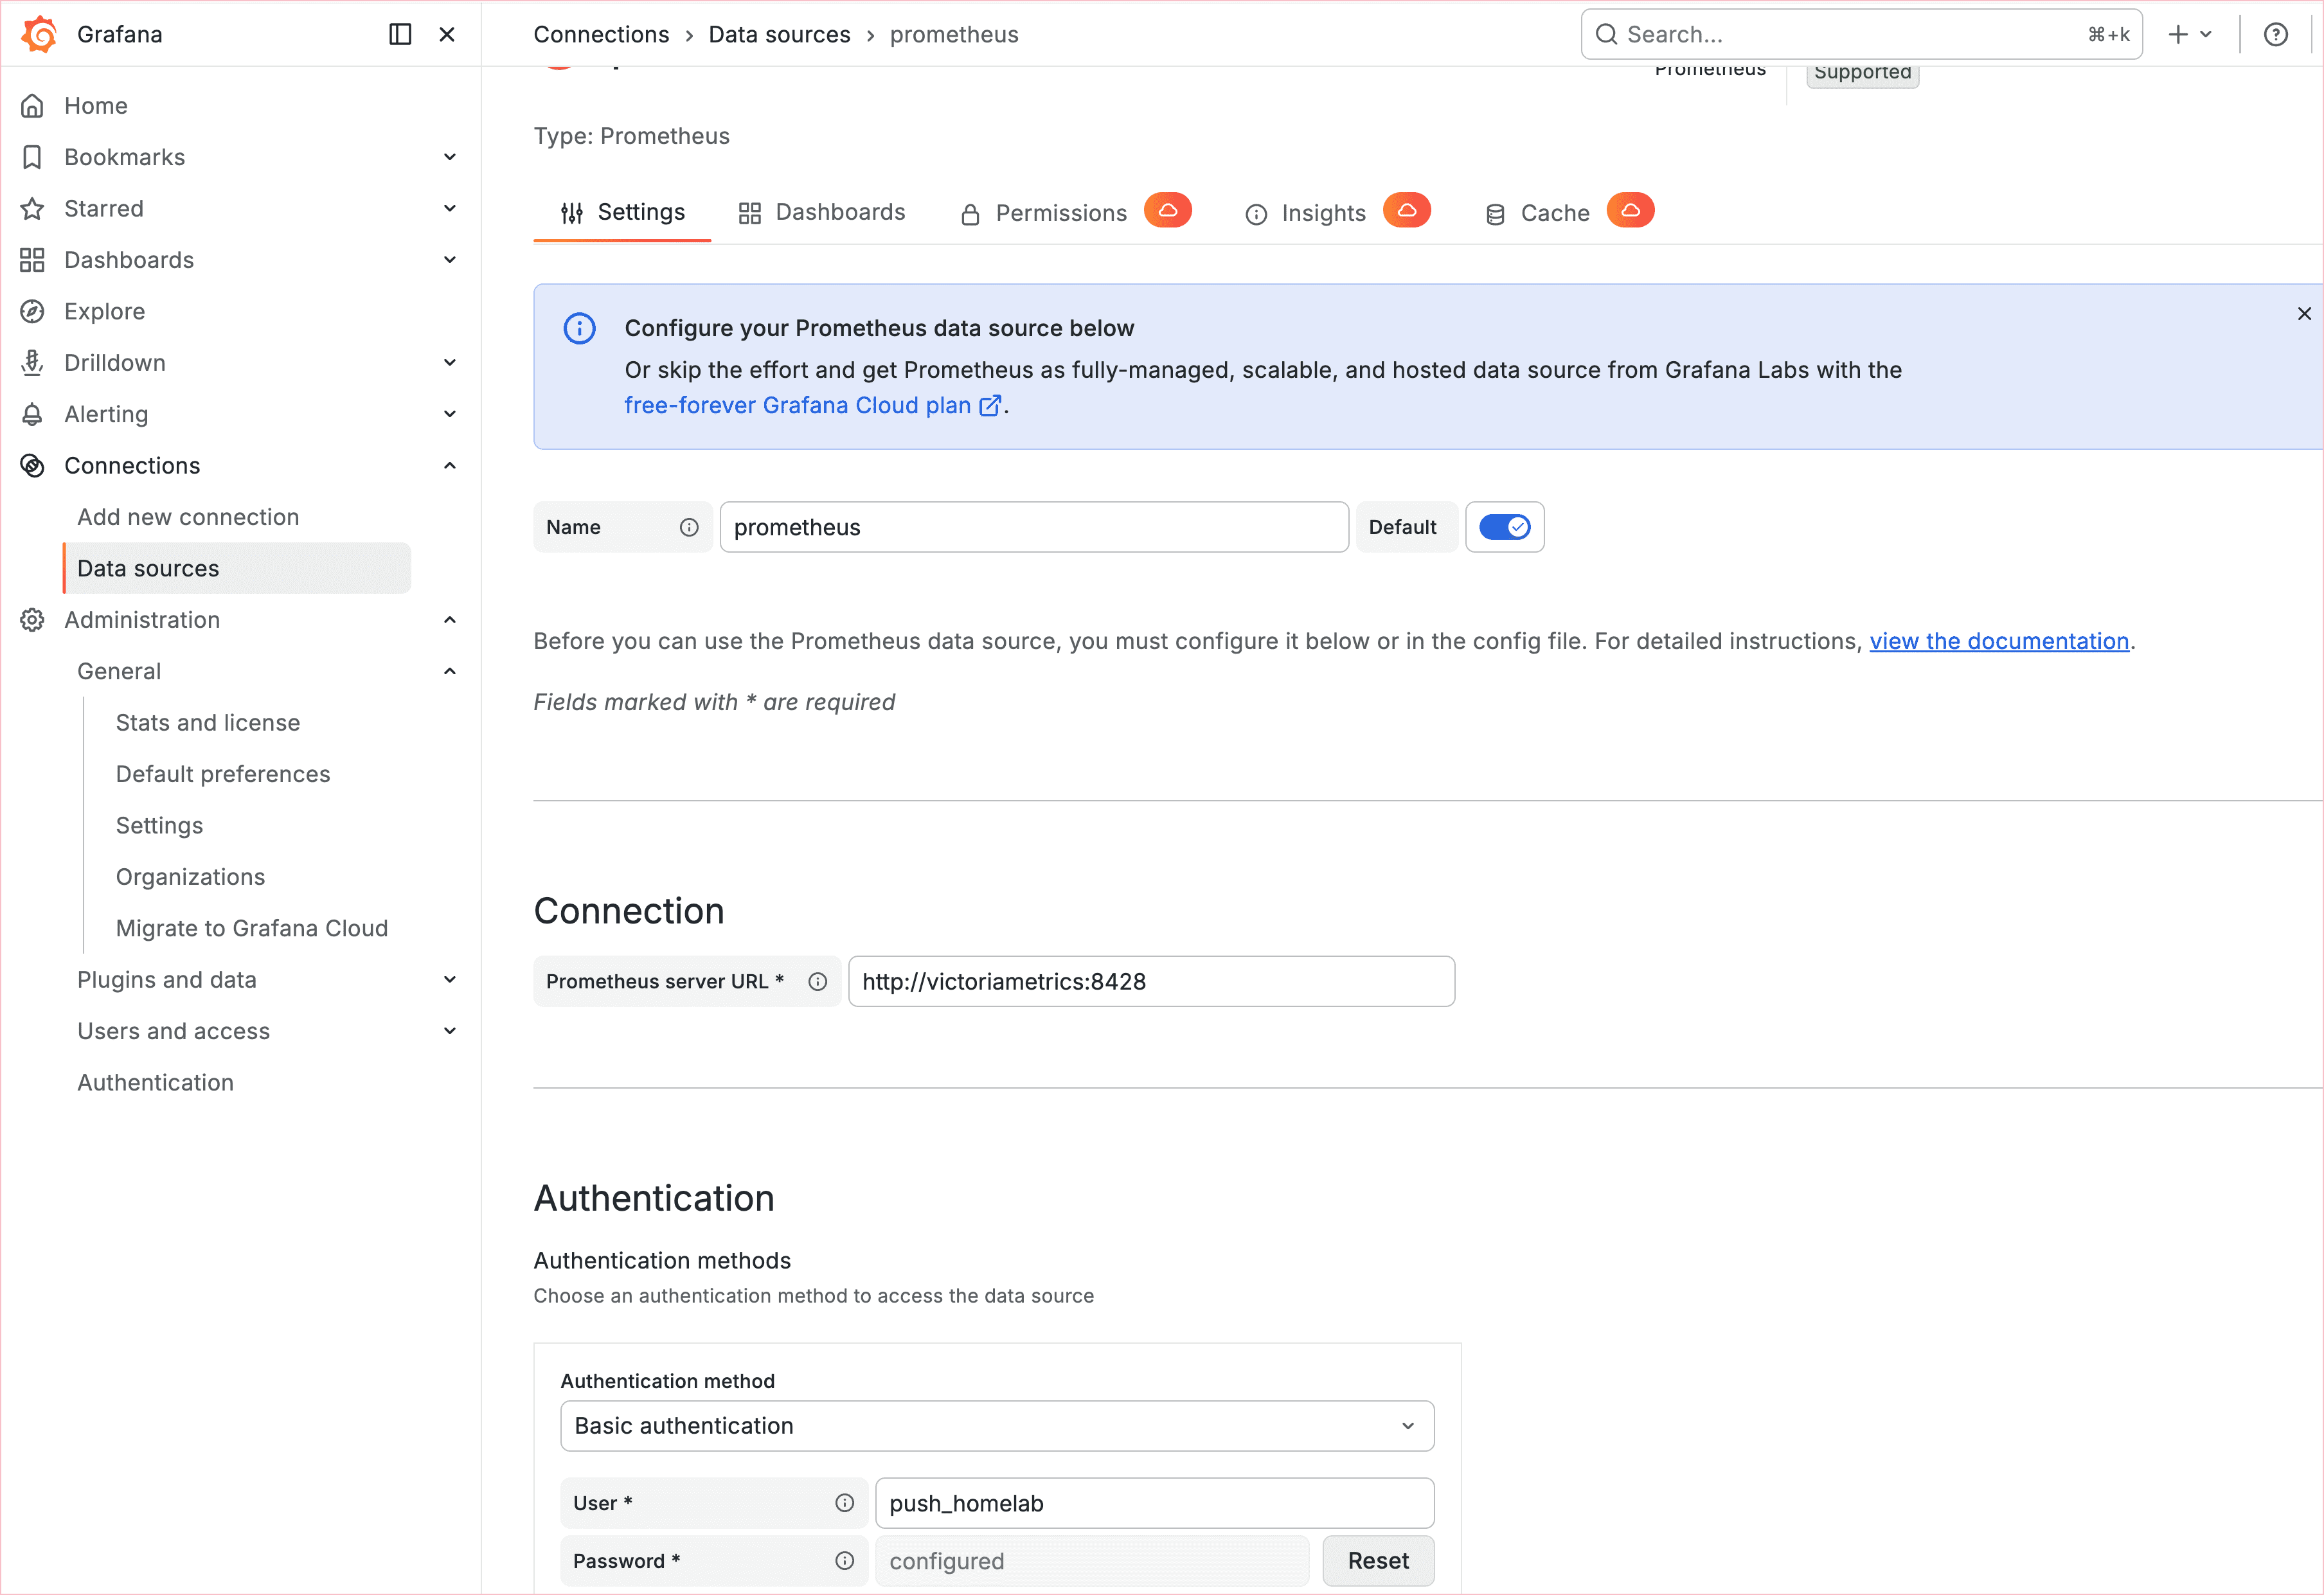Click the Explore compass icon
The width and height of the screenshot is (2324, 1595).
click(33, 311)
